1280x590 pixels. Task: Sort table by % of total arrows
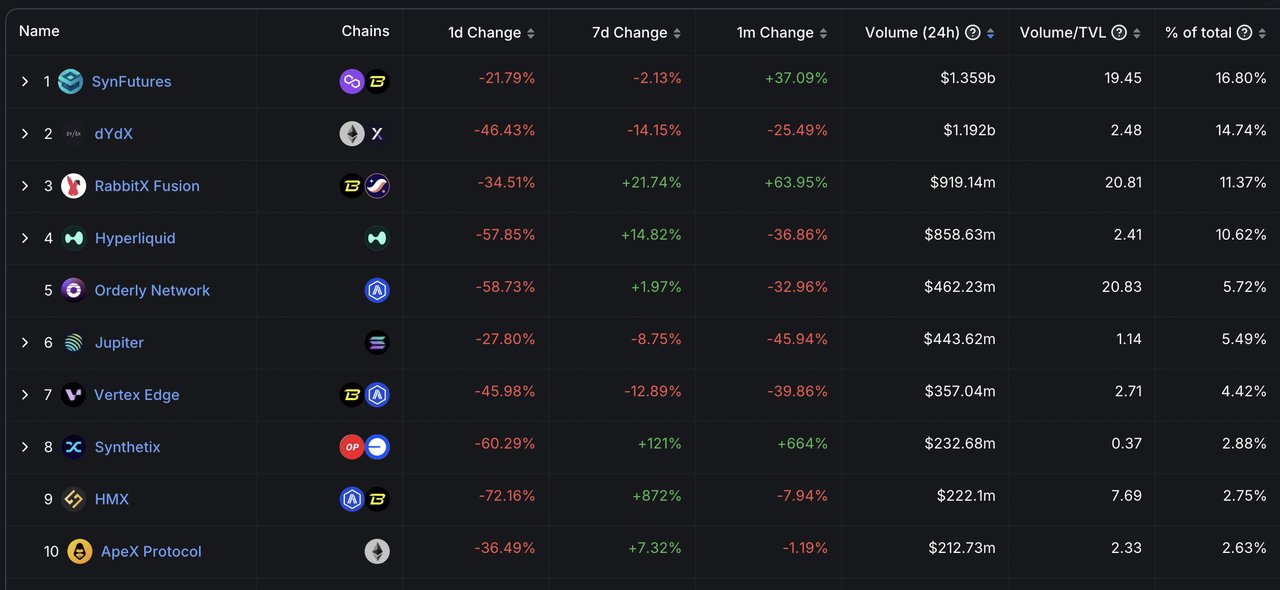1263,33
